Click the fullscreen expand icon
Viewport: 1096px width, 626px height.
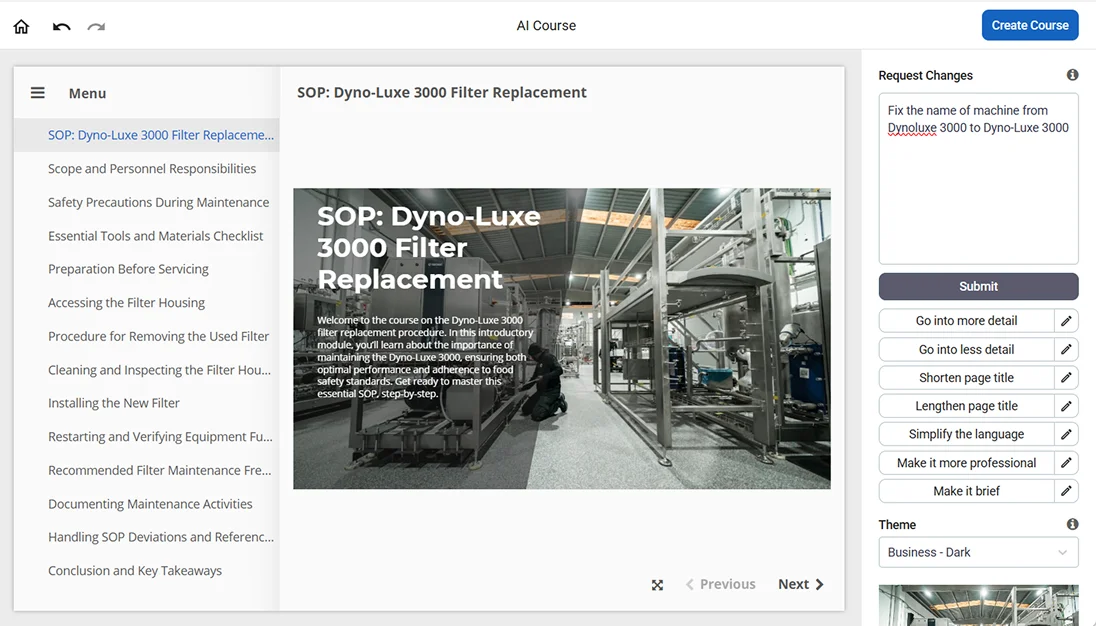click(x=657, y=585)
